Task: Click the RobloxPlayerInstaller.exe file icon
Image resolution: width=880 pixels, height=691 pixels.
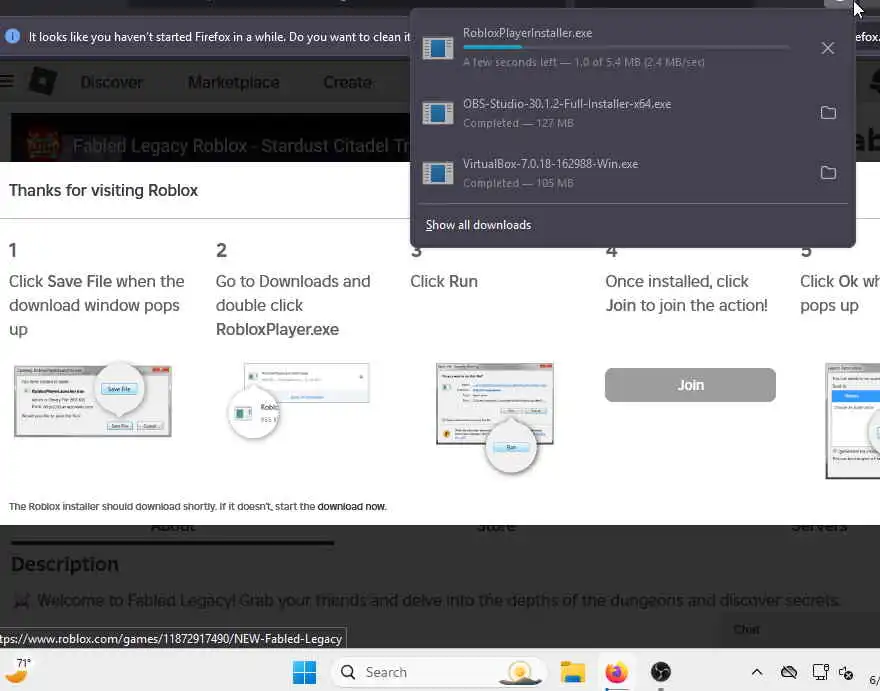Action: [438, 48]
